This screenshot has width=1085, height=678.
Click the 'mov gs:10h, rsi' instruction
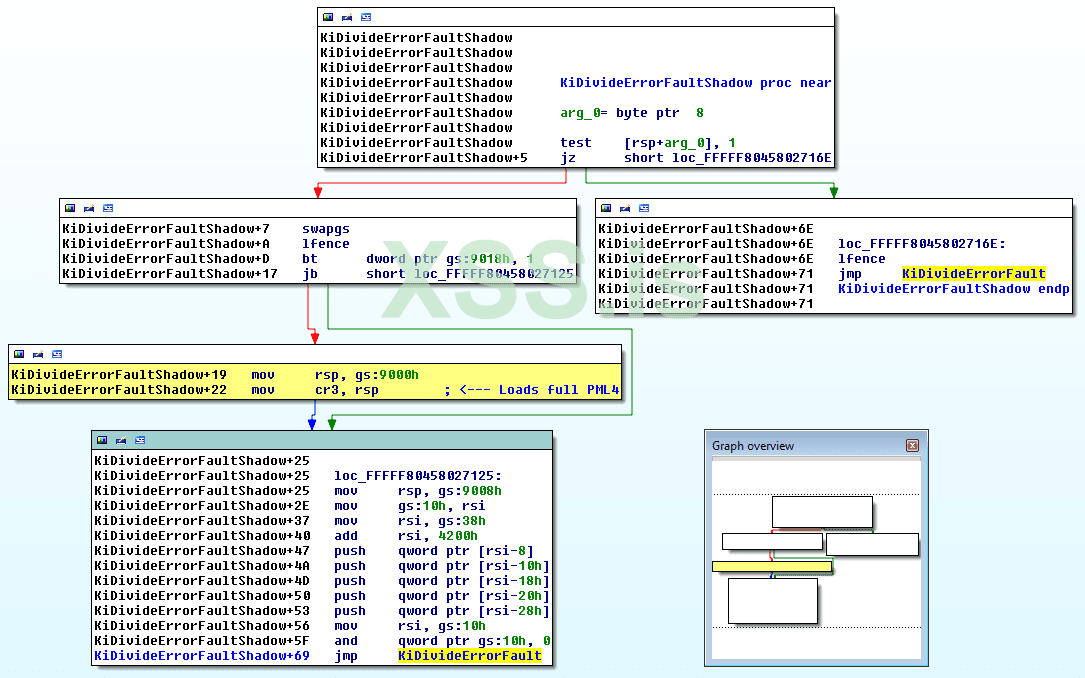[410, 506]
